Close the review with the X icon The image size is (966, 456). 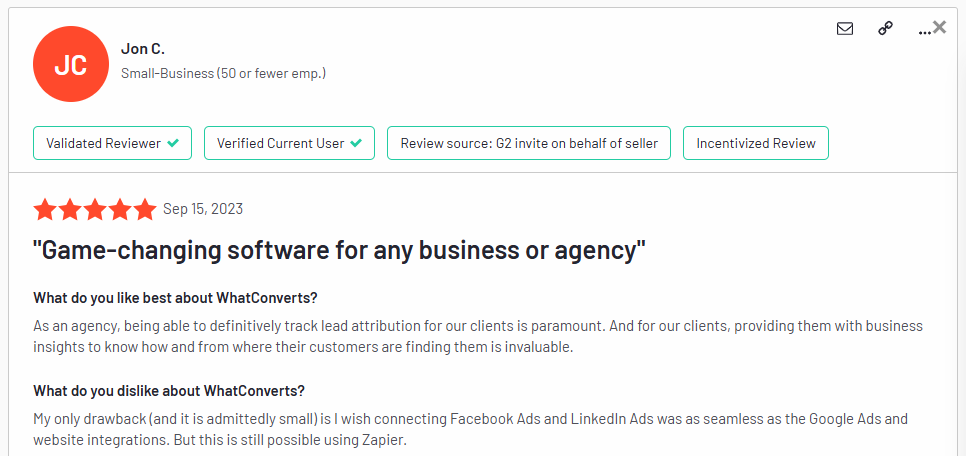pyautogui.click(x=940, y=26)
